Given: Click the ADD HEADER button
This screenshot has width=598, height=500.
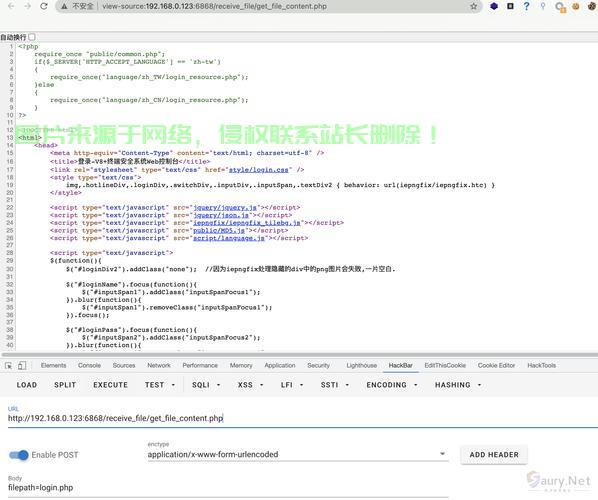Looking at the screenshot, I should point(494,455).
